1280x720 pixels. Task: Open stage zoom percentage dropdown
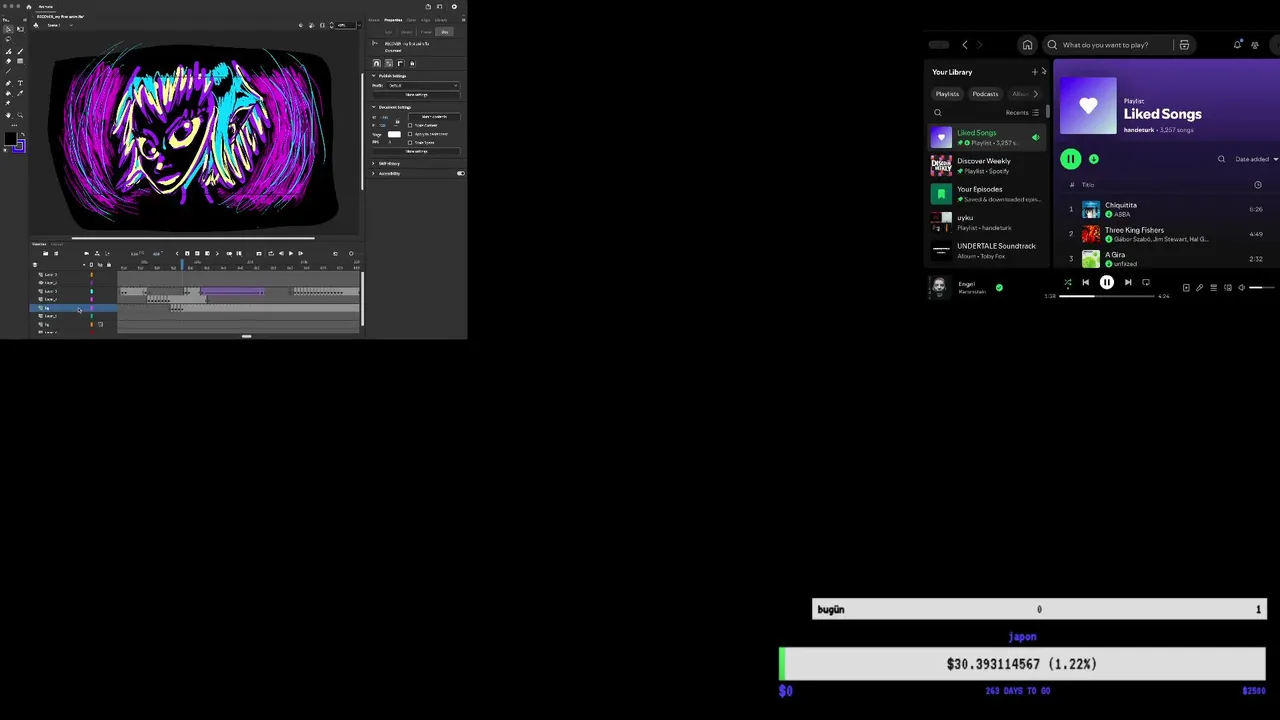[360, 25]
